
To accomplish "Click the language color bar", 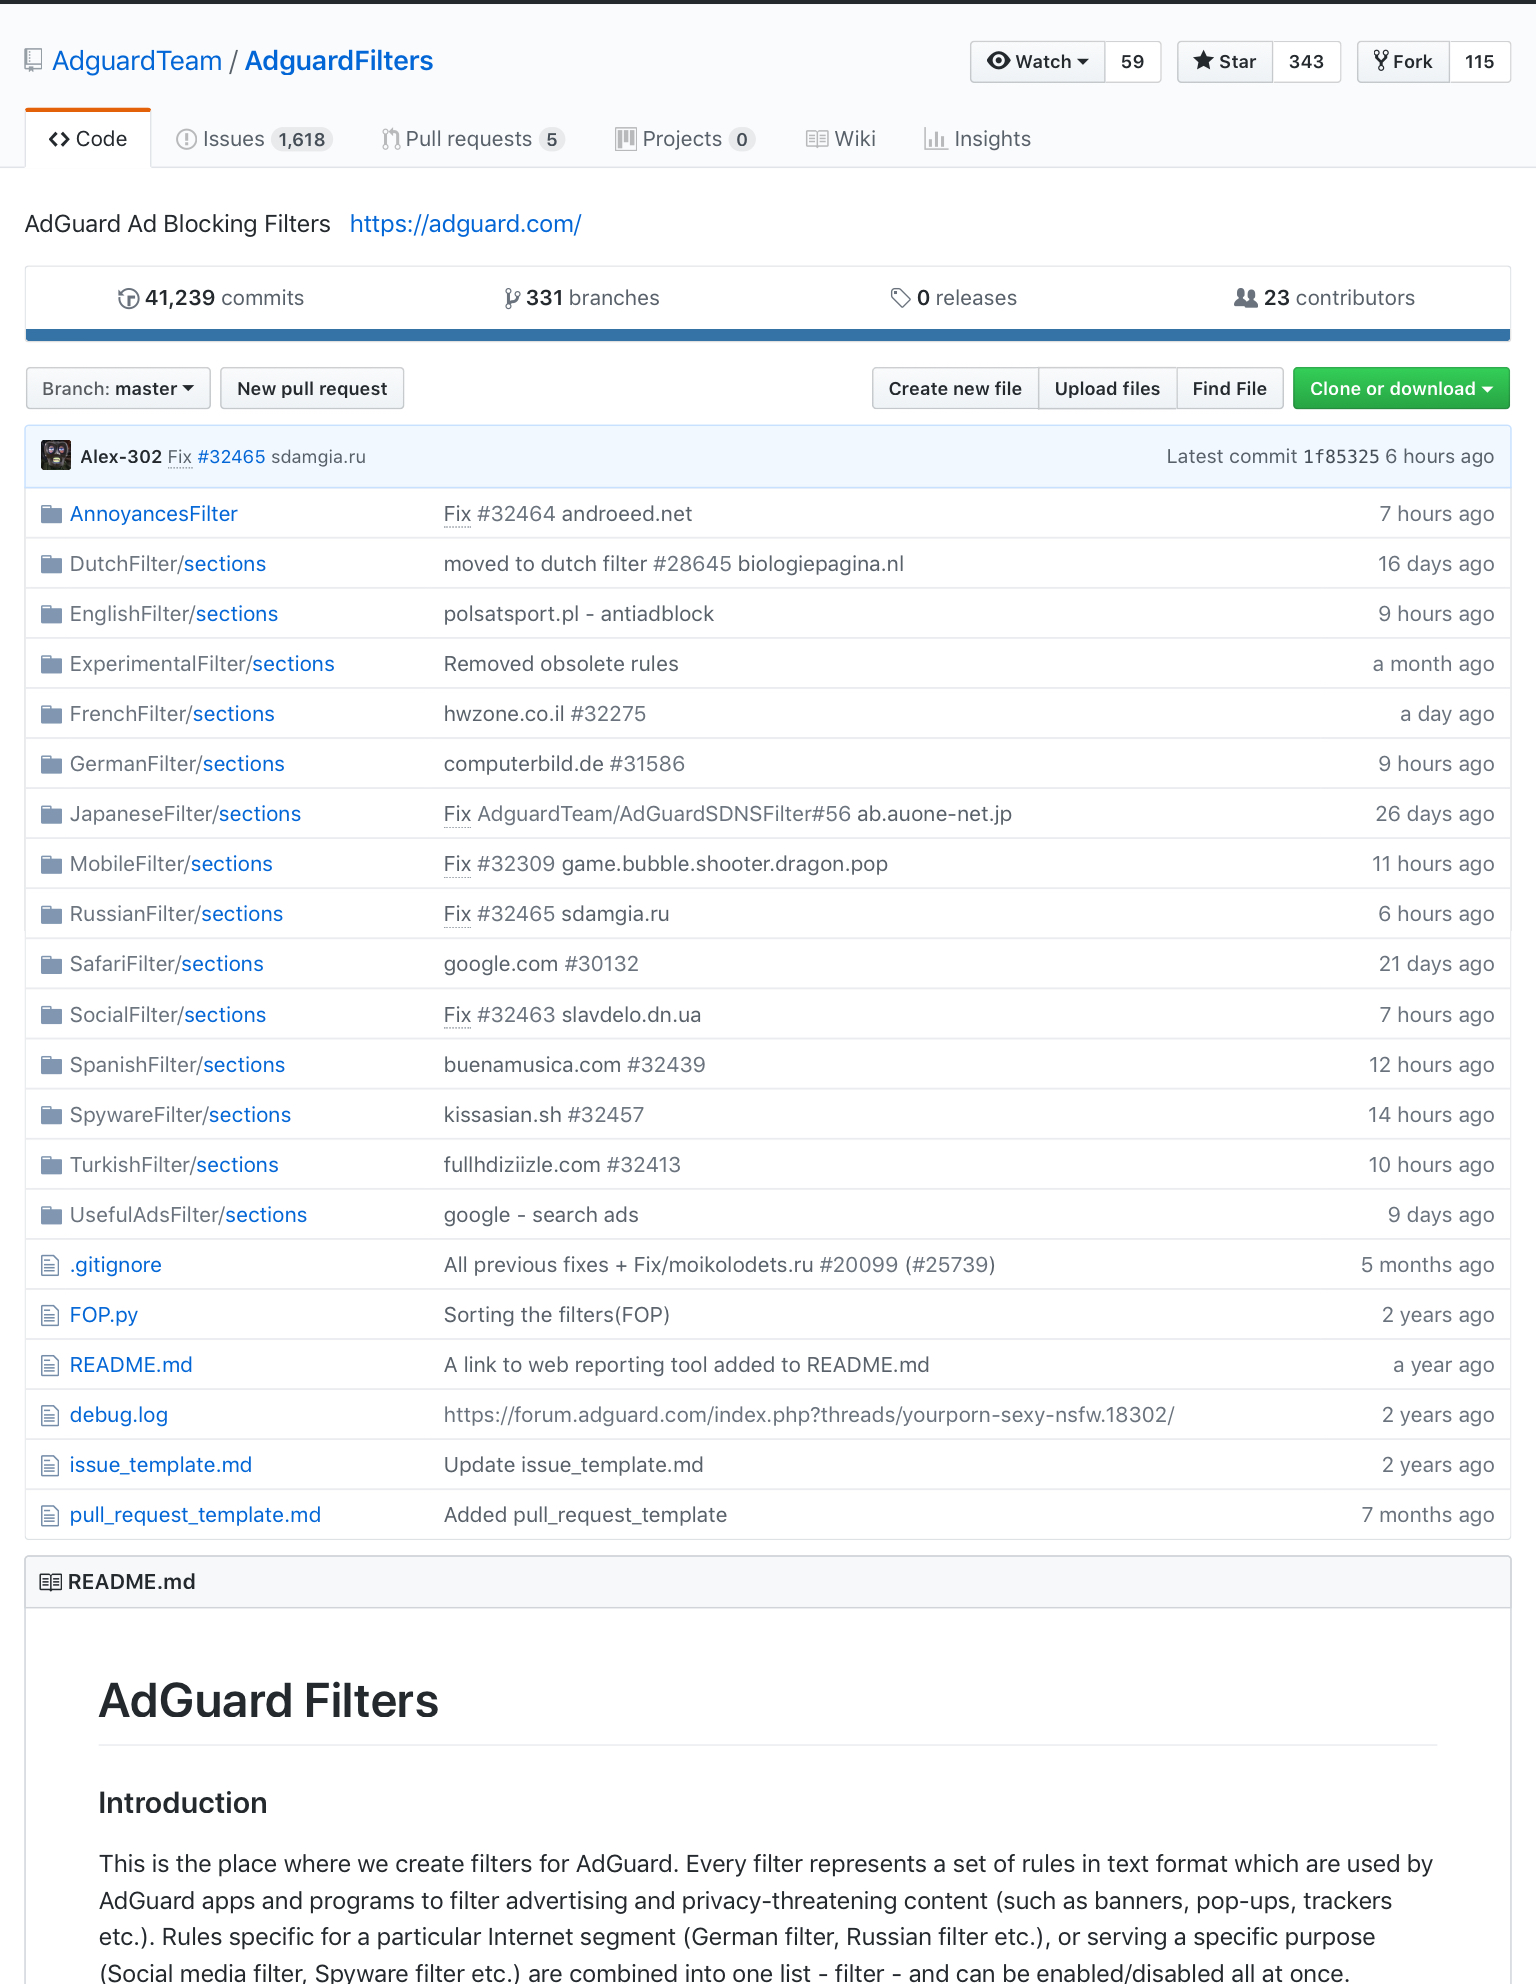I will 768,335.
